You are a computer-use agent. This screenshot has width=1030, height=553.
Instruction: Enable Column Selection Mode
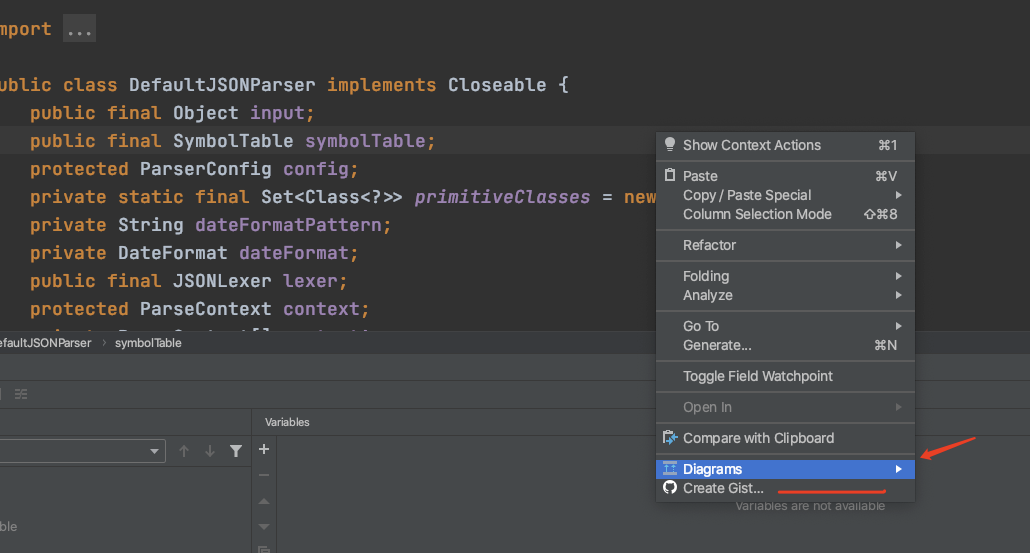point(785,214)
